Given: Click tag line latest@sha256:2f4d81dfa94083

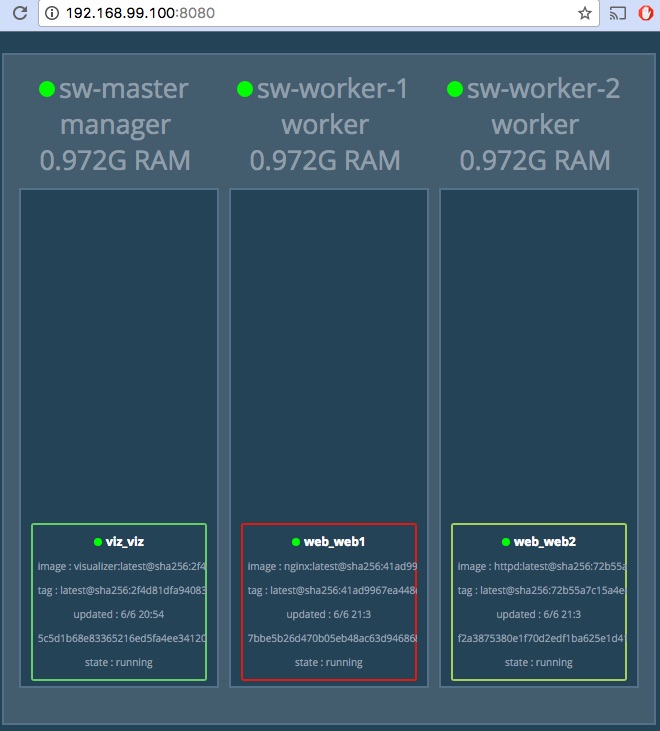Looking at the screenshot, I should pyautogui.click(x=122, y=591).
